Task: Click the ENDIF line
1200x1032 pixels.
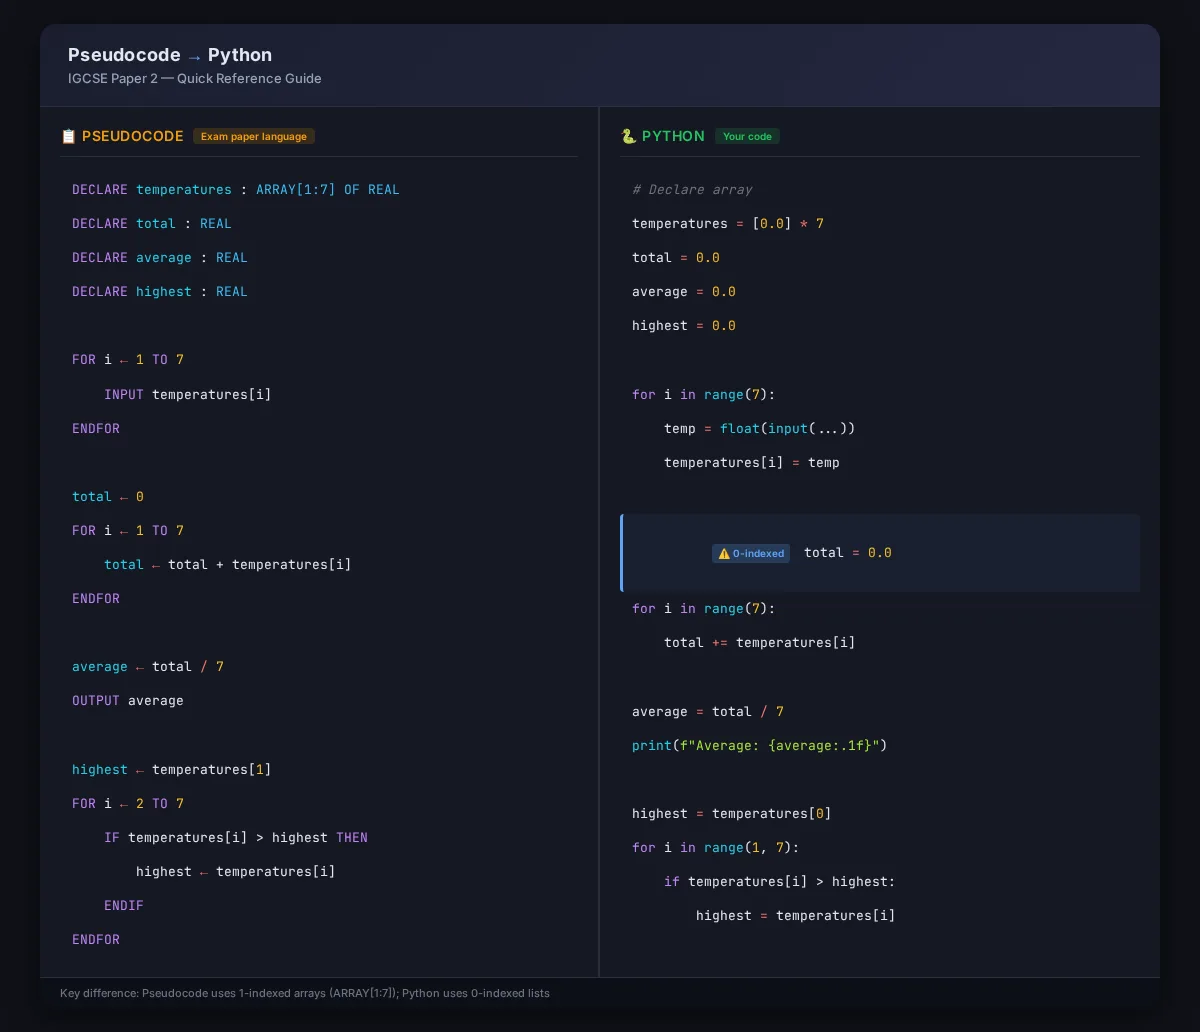Action: click(124, 906)
